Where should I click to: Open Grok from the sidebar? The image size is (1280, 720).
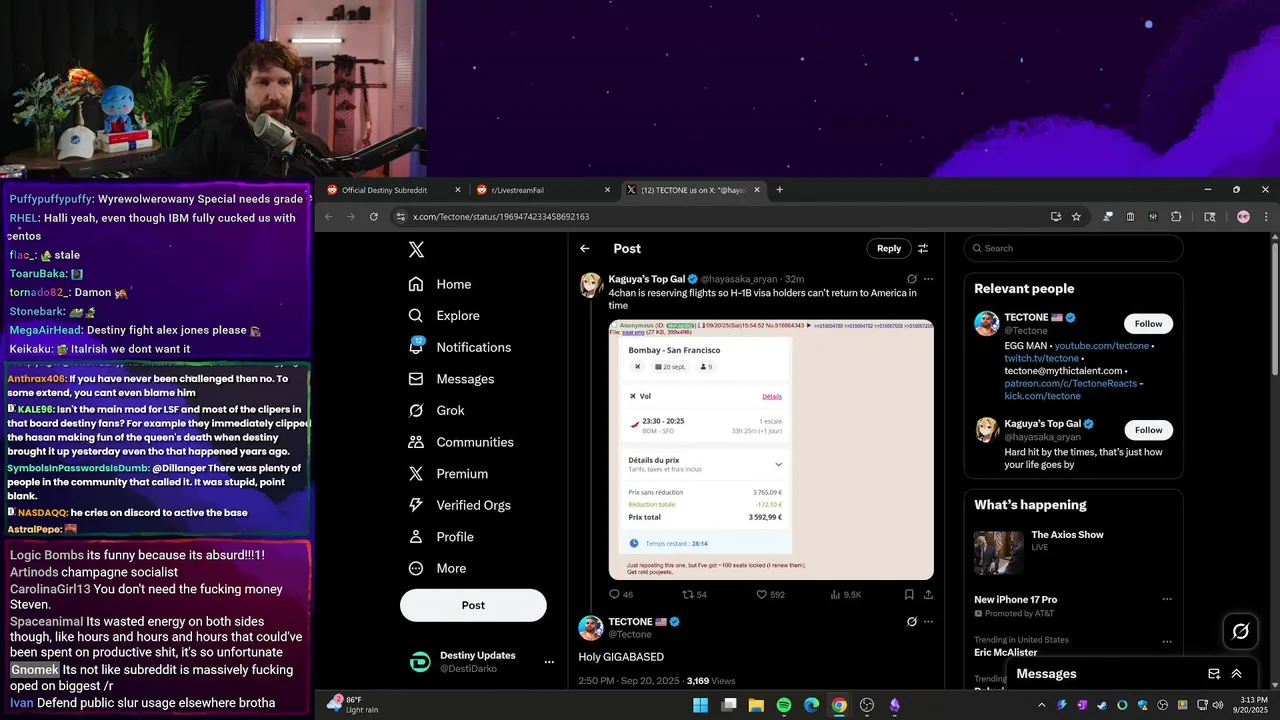click(x=437, y=410)
